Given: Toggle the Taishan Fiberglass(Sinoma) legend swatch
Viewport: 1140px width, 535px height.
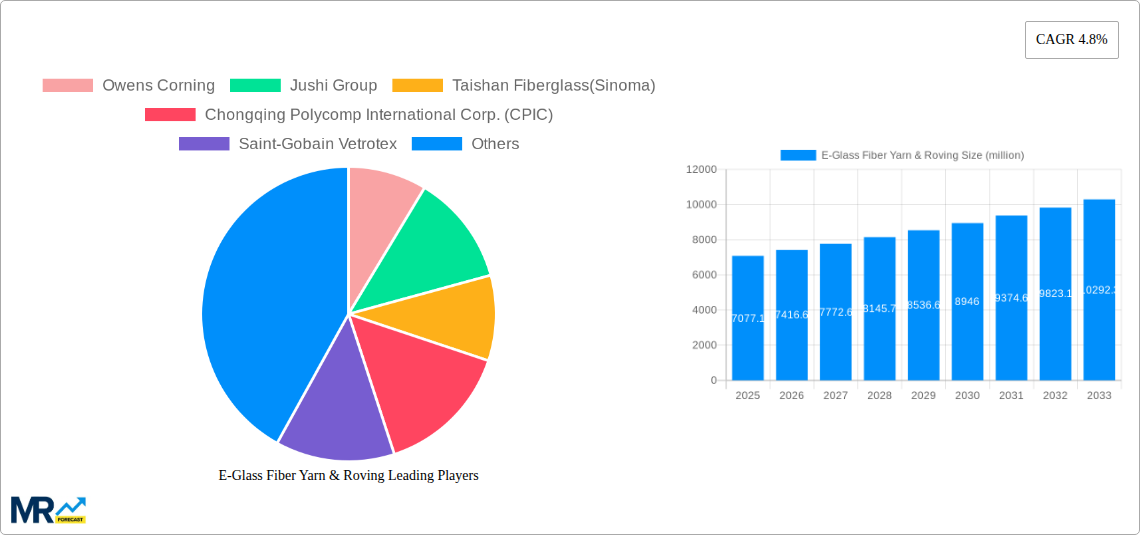Looking at the screenshot, I should pos(417,86).
